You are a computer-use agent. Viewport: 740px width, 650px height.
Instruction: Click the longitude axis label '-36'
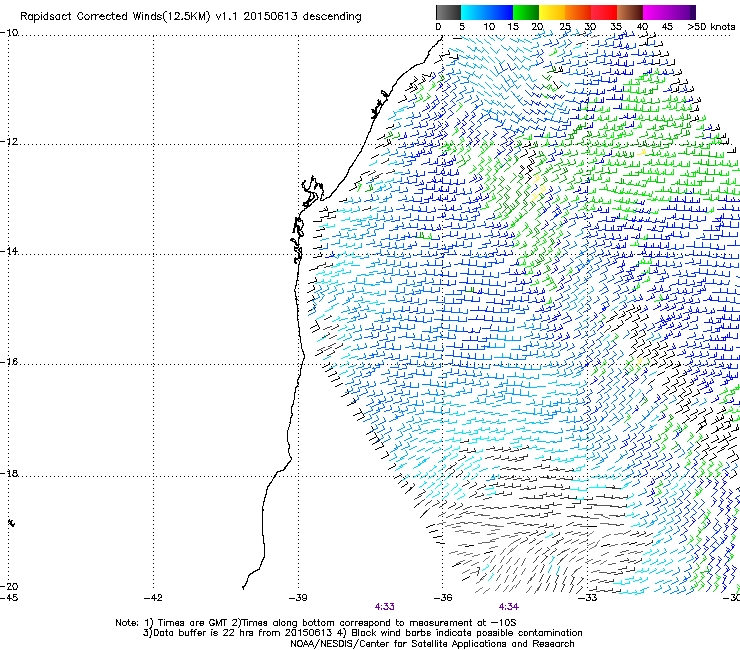[x=443, y=598]
